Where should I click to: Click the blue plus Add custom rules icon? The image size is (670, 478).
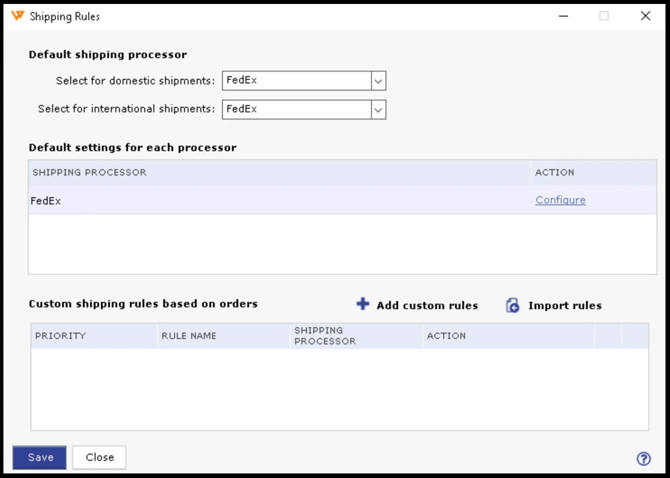point(363,304)
